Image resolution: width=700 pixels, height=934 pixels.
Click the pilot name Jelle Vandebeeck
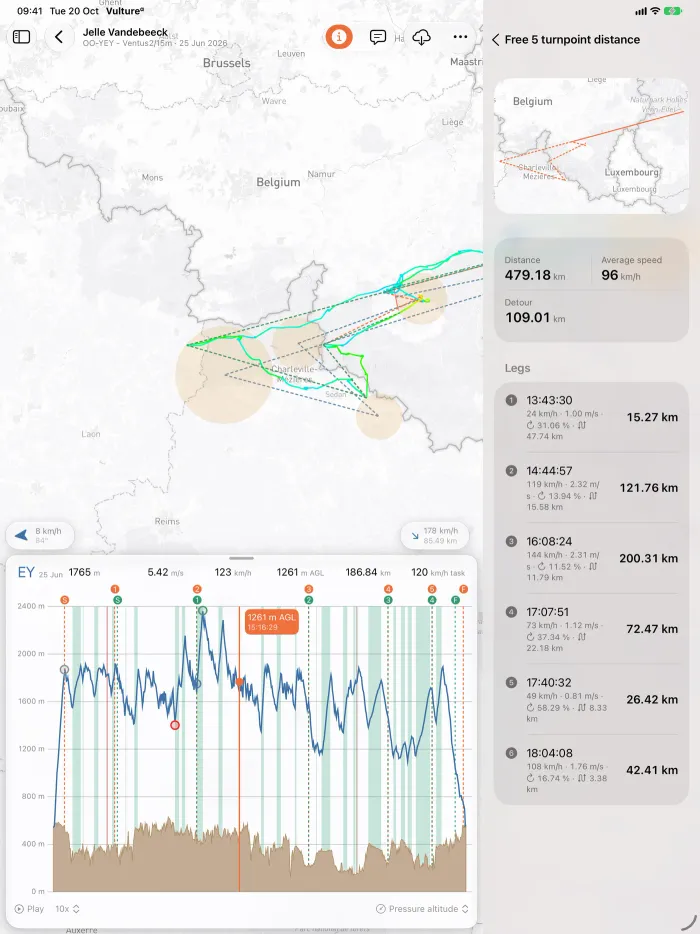click(x=125, y=32)
